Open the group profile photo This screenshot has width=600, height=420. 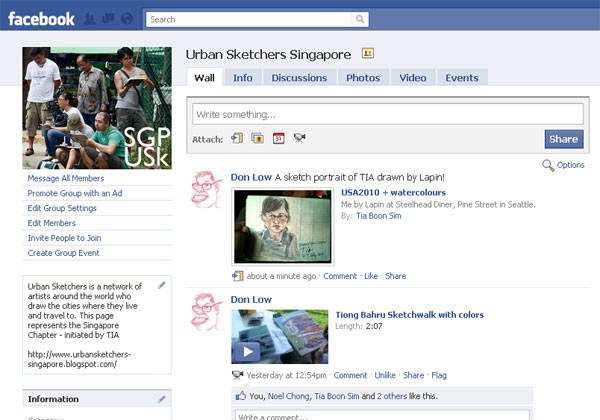pyautogui.click(x=97, y=108)
